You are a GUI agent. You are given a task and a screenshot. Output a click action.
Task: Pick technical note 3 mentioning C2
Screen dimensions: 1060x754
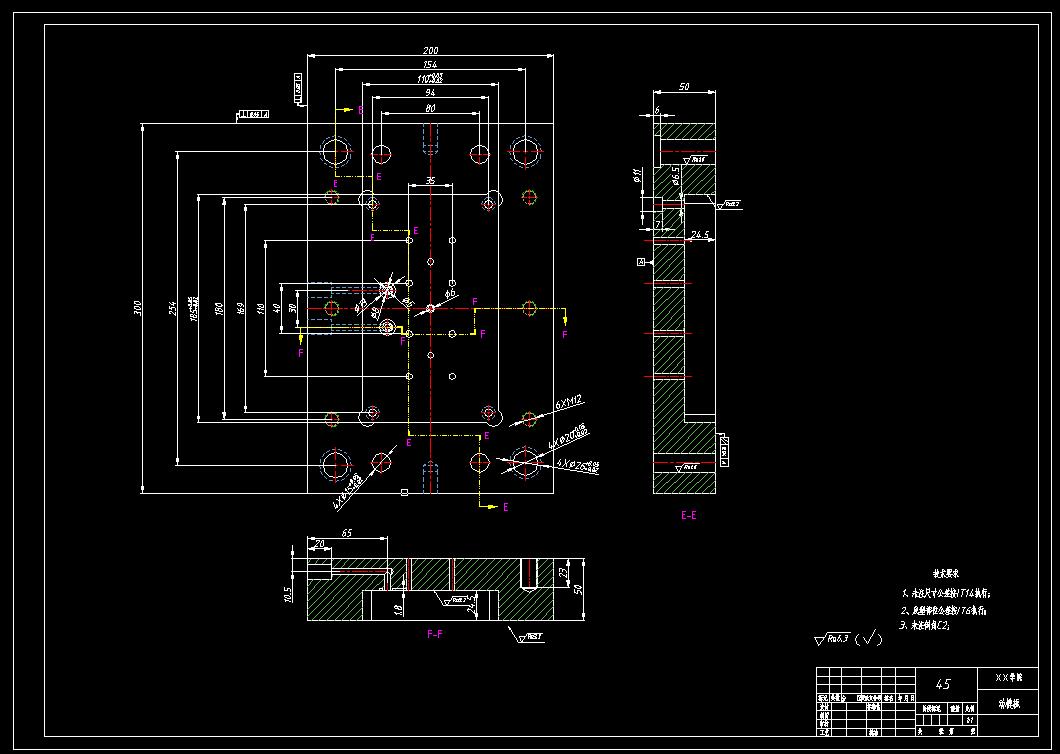click(x=925, y=626)
